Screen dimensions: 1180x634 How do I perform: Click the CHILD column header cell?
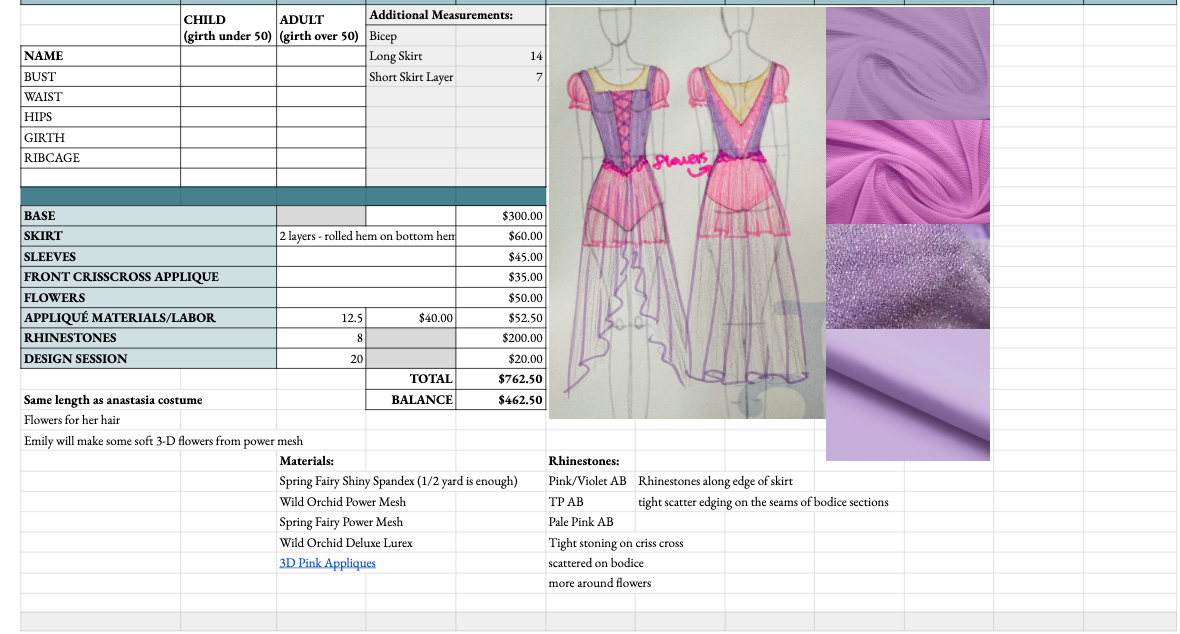pos(228,27)
